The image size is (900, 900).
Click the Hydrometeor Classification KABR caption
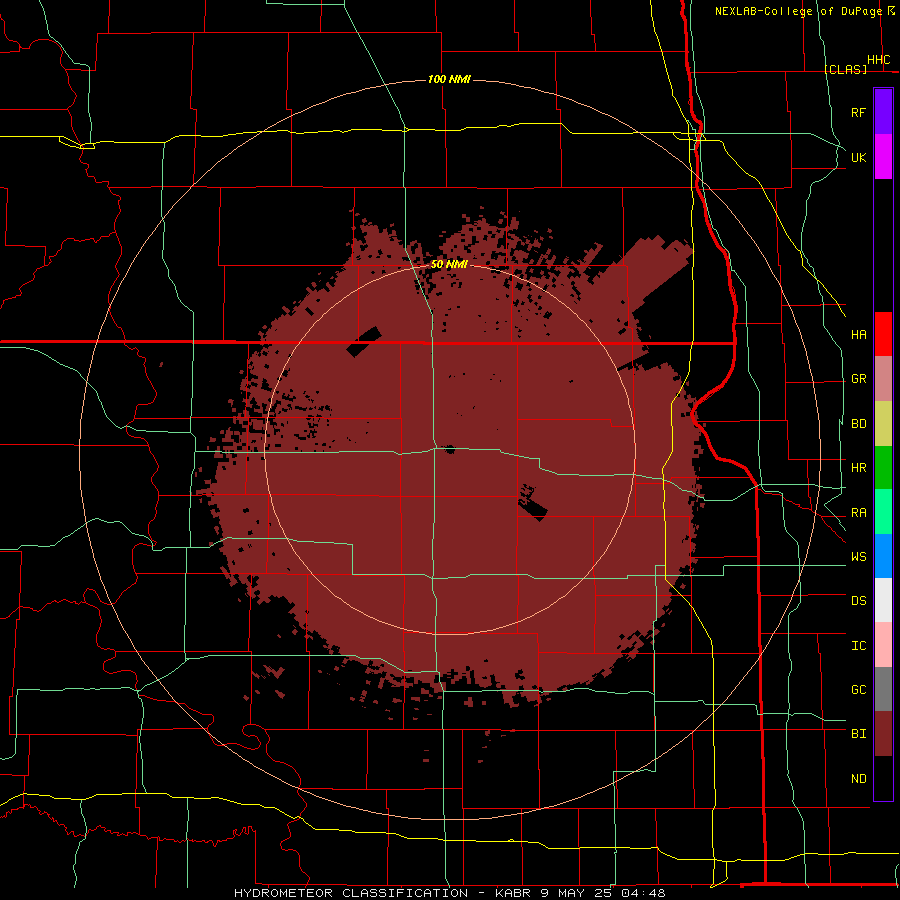pos(449,893)
